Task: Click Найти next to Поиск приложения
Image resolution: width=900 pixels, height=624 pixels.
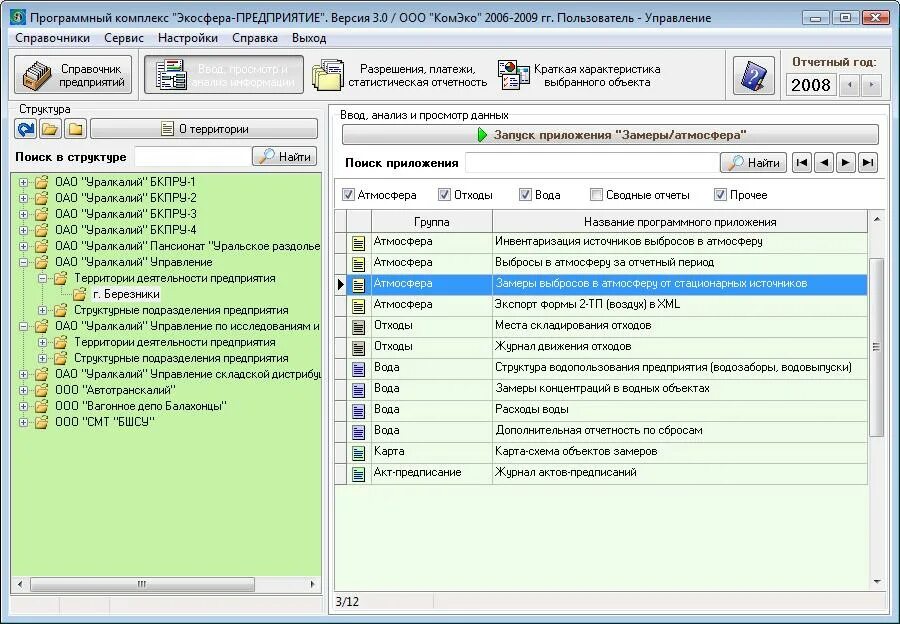Action: pyautogui.click(x=754, y=163)
